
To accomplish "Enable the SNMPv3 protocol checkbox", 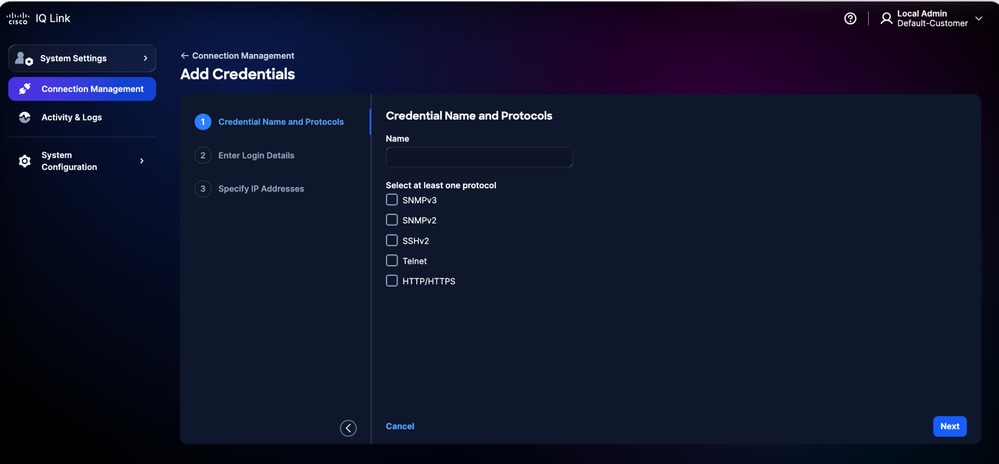I will [392, 200].
